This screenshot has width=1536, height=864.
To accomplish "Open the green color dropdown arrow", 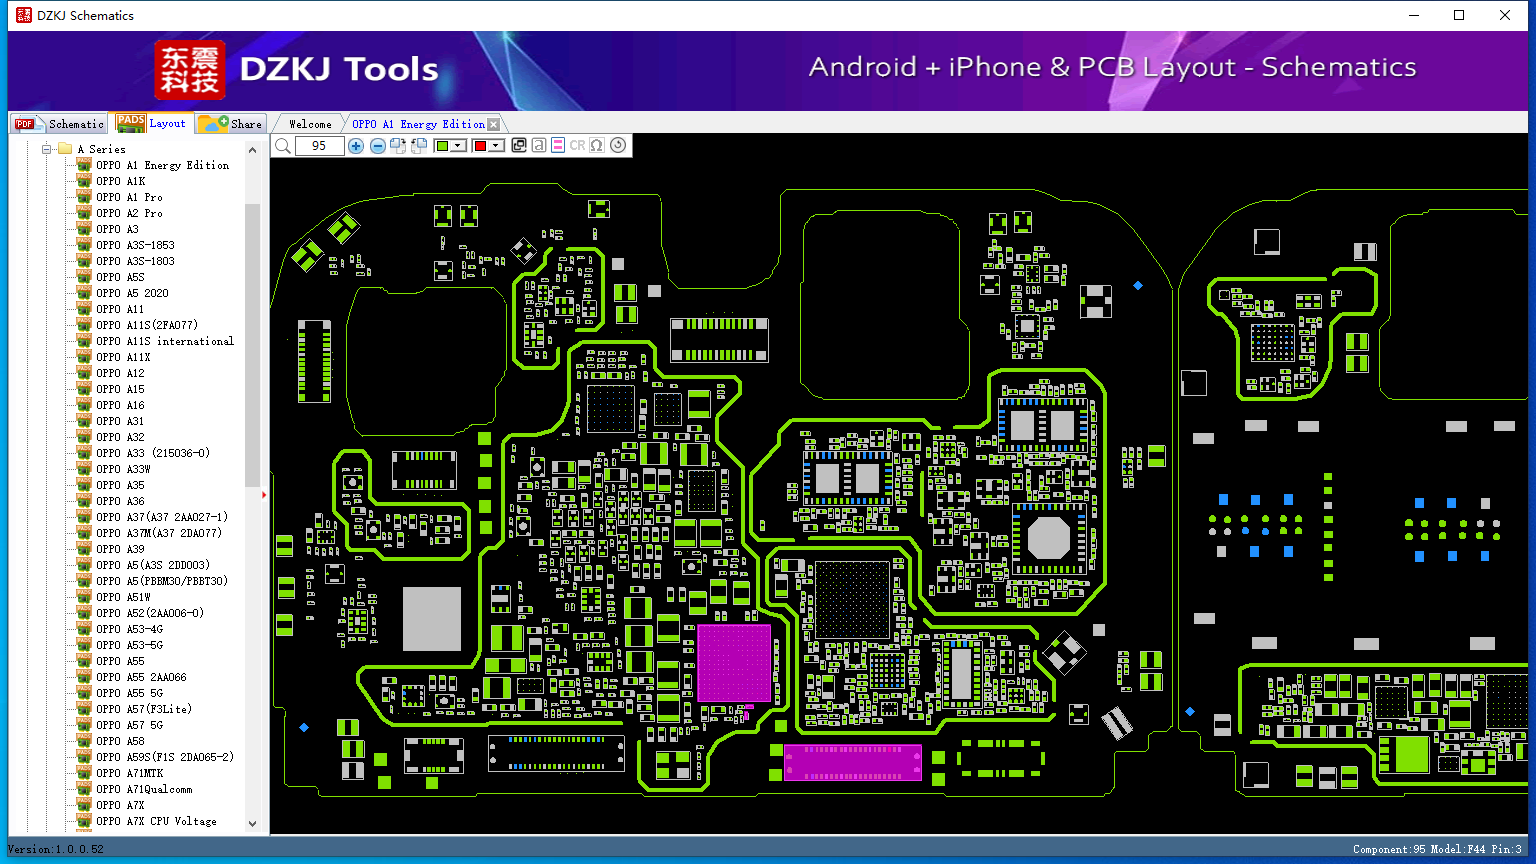I will (x=458, y=146).
